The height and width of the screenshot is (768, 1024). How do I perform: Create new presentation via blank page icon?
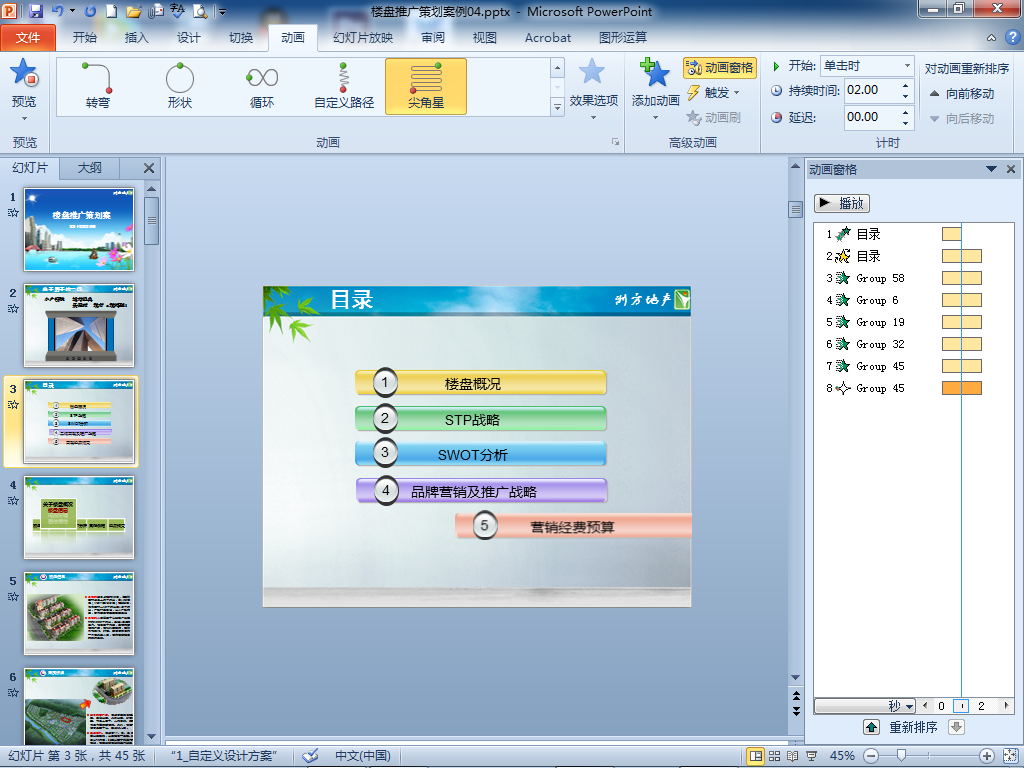[x=112, y=11]
